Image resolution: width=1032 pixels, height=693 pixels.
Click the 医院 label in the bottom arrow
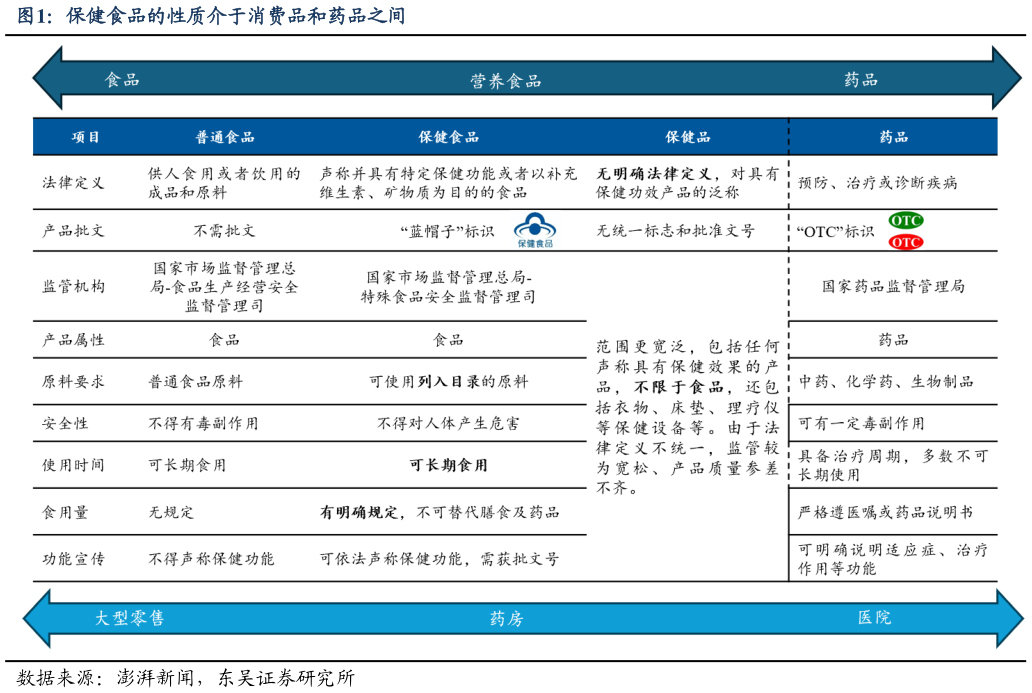(874, 617)
